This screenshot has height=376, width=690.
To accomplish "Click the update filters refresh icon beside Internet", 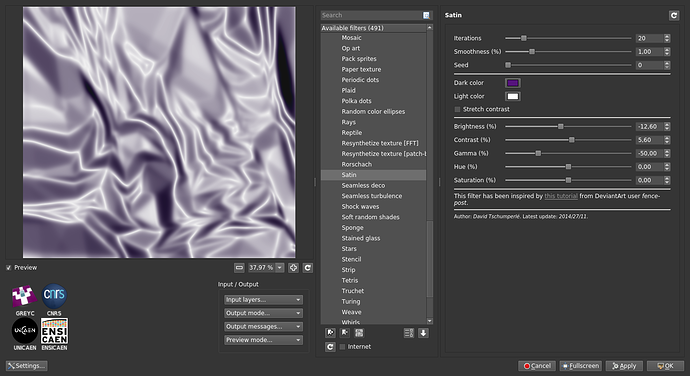I will pyautogui.click(x=330, y=347).
